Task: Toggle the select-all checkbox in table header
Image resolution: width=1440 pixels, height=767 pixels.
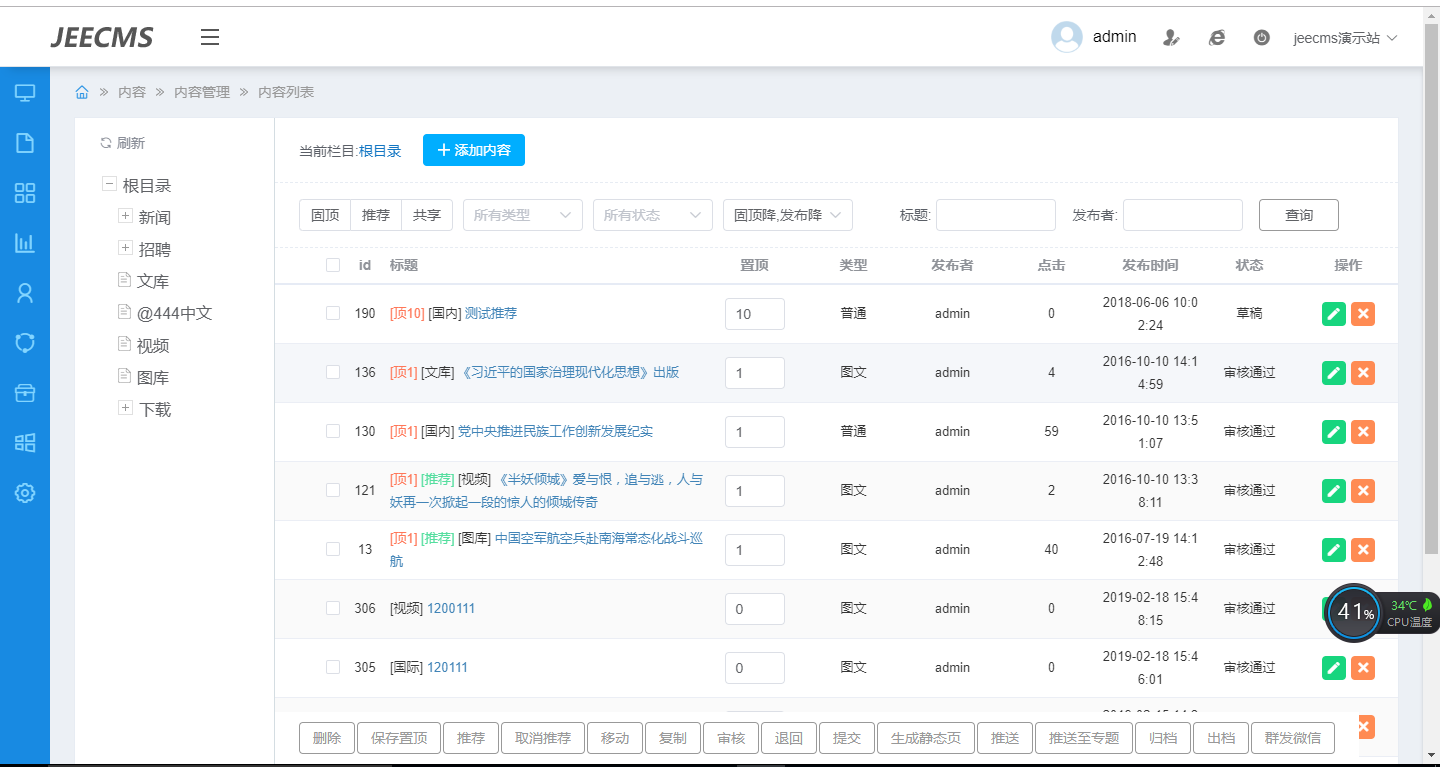Action: (x=333, y=265)
